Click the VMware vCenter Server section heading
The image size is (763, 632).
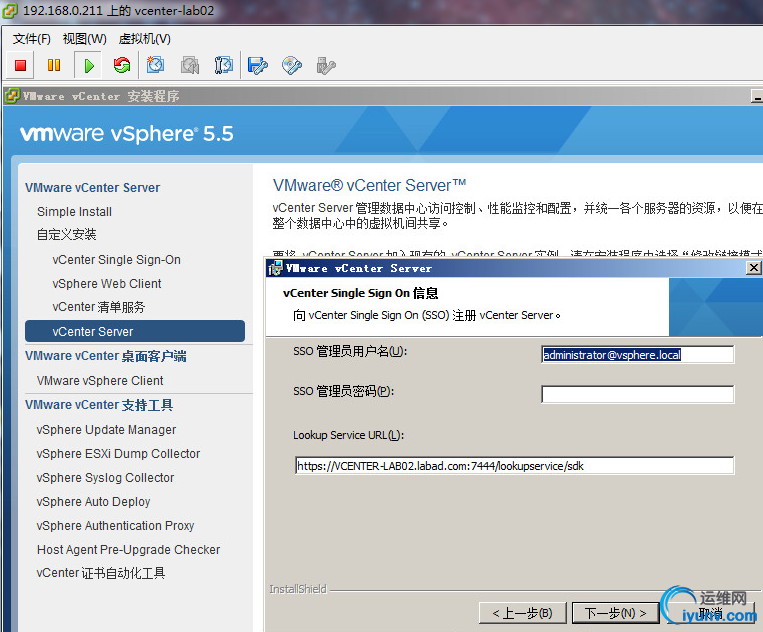92,188
